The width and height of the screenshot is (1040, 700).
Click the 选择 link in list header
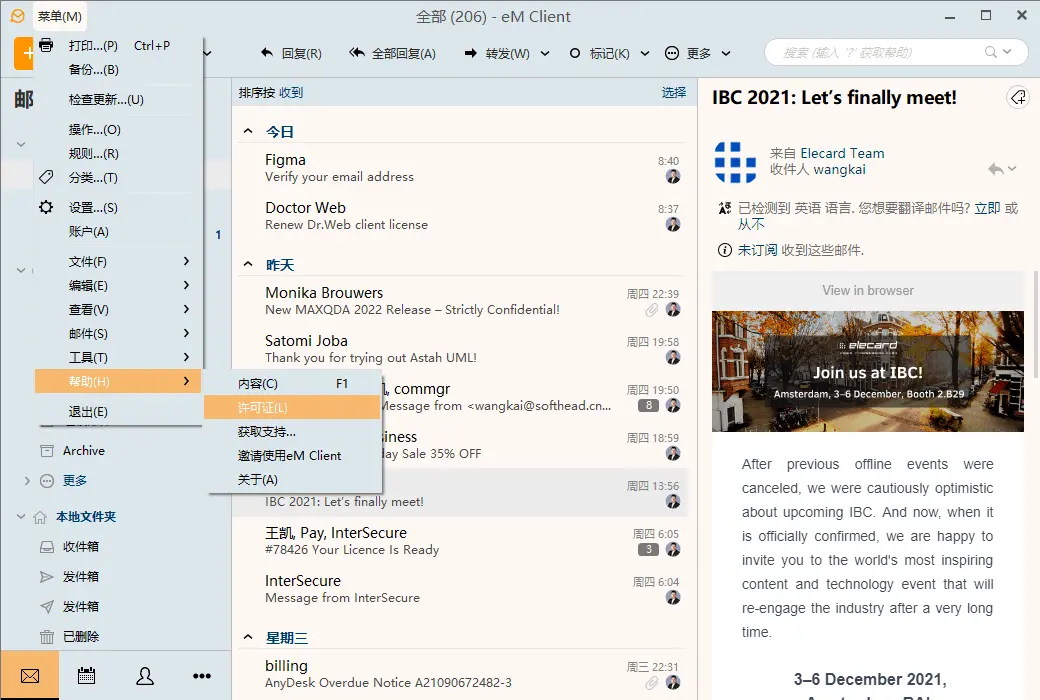pyautogui.click(x=674, y=92)
